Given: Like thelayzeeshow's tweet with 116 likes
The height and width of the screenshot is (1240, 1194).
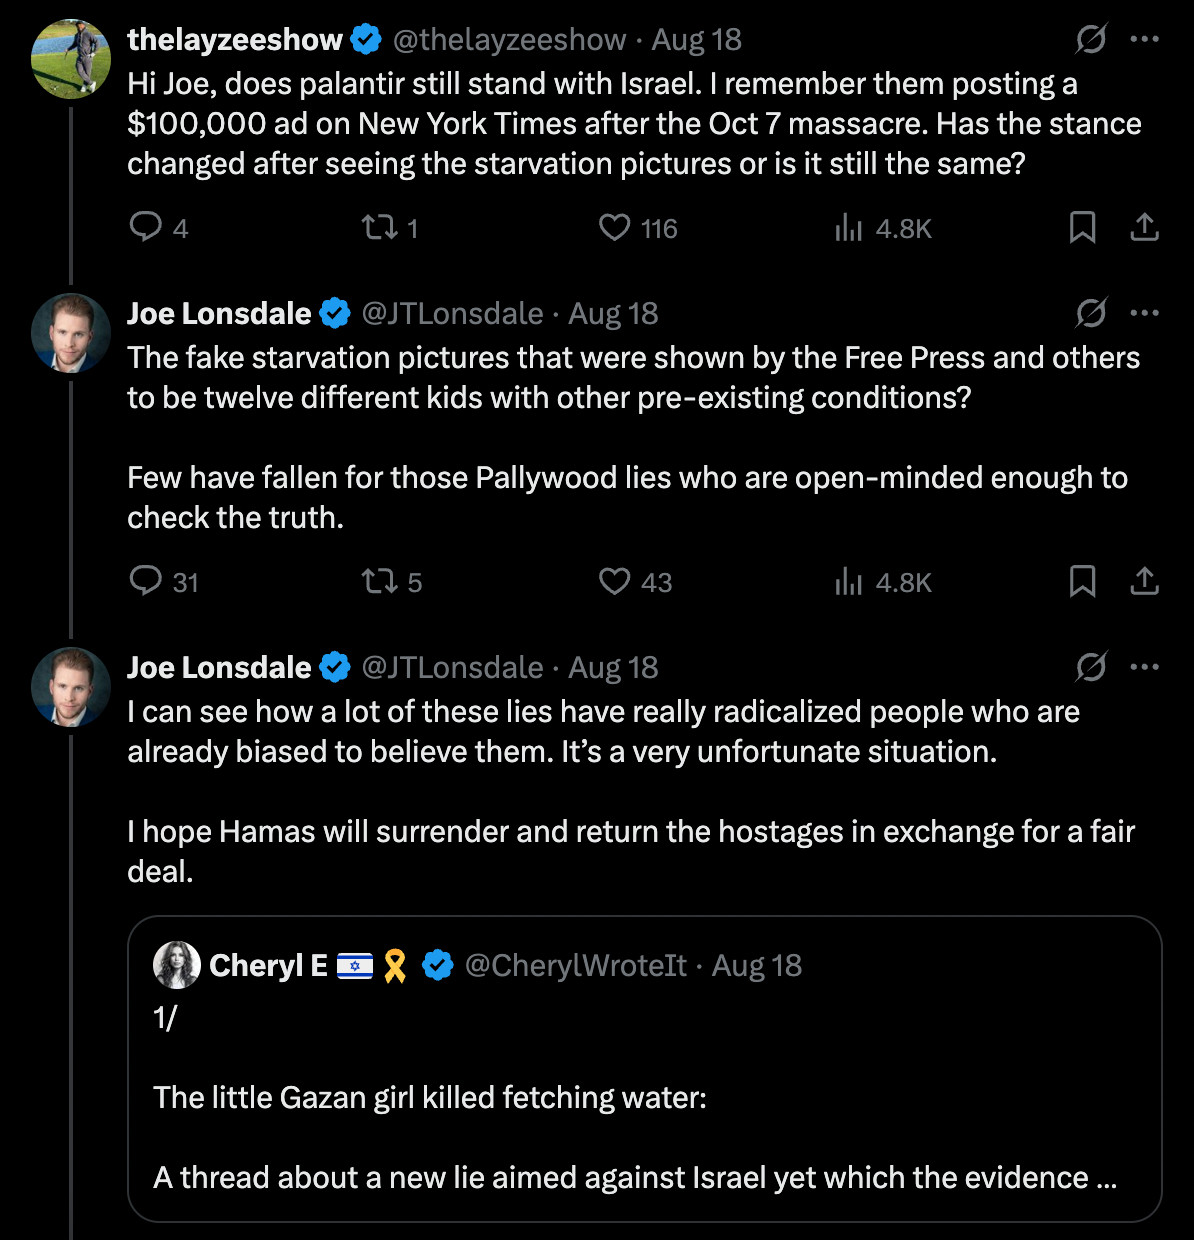Looking at the screenshot, I should pyautogui.click(x=614, y=228).
